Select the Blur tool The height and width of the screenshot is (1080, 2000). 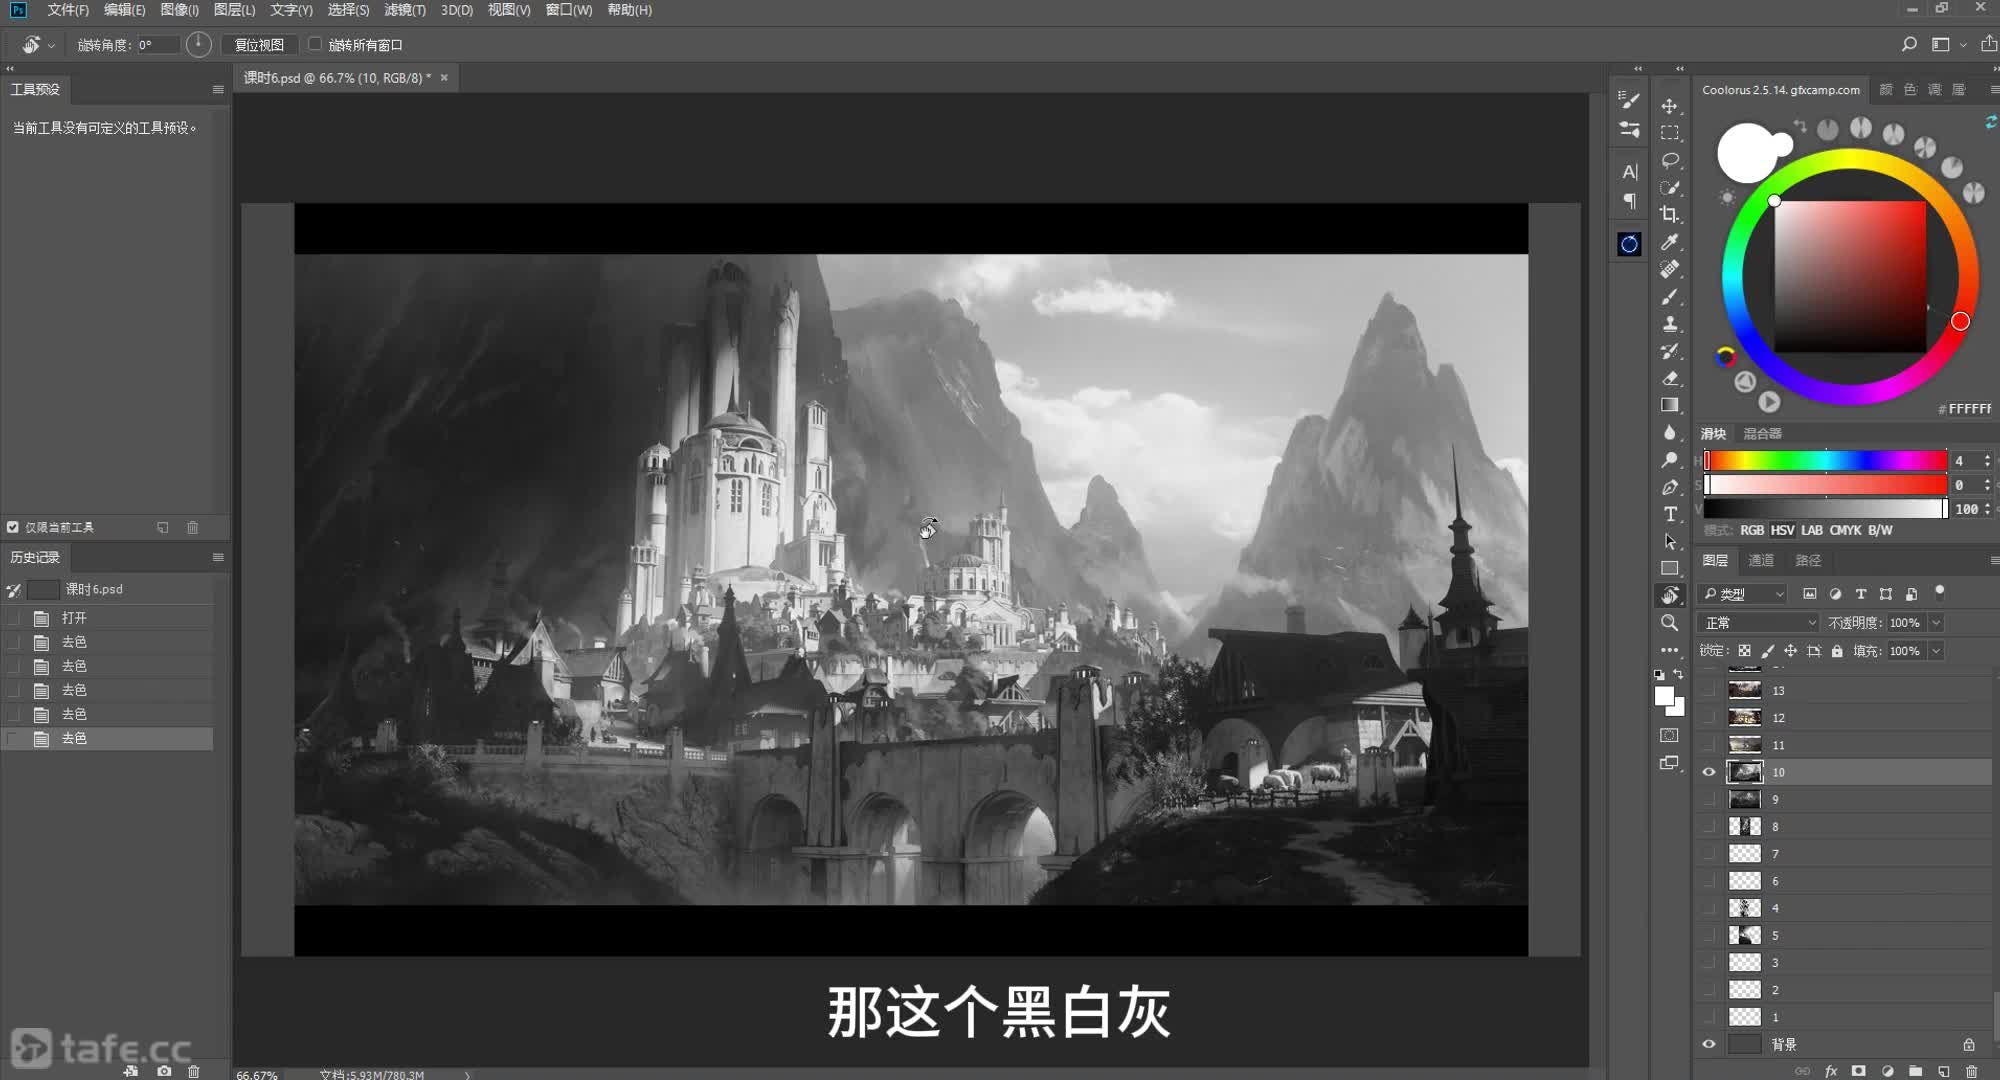point(1669,432)
